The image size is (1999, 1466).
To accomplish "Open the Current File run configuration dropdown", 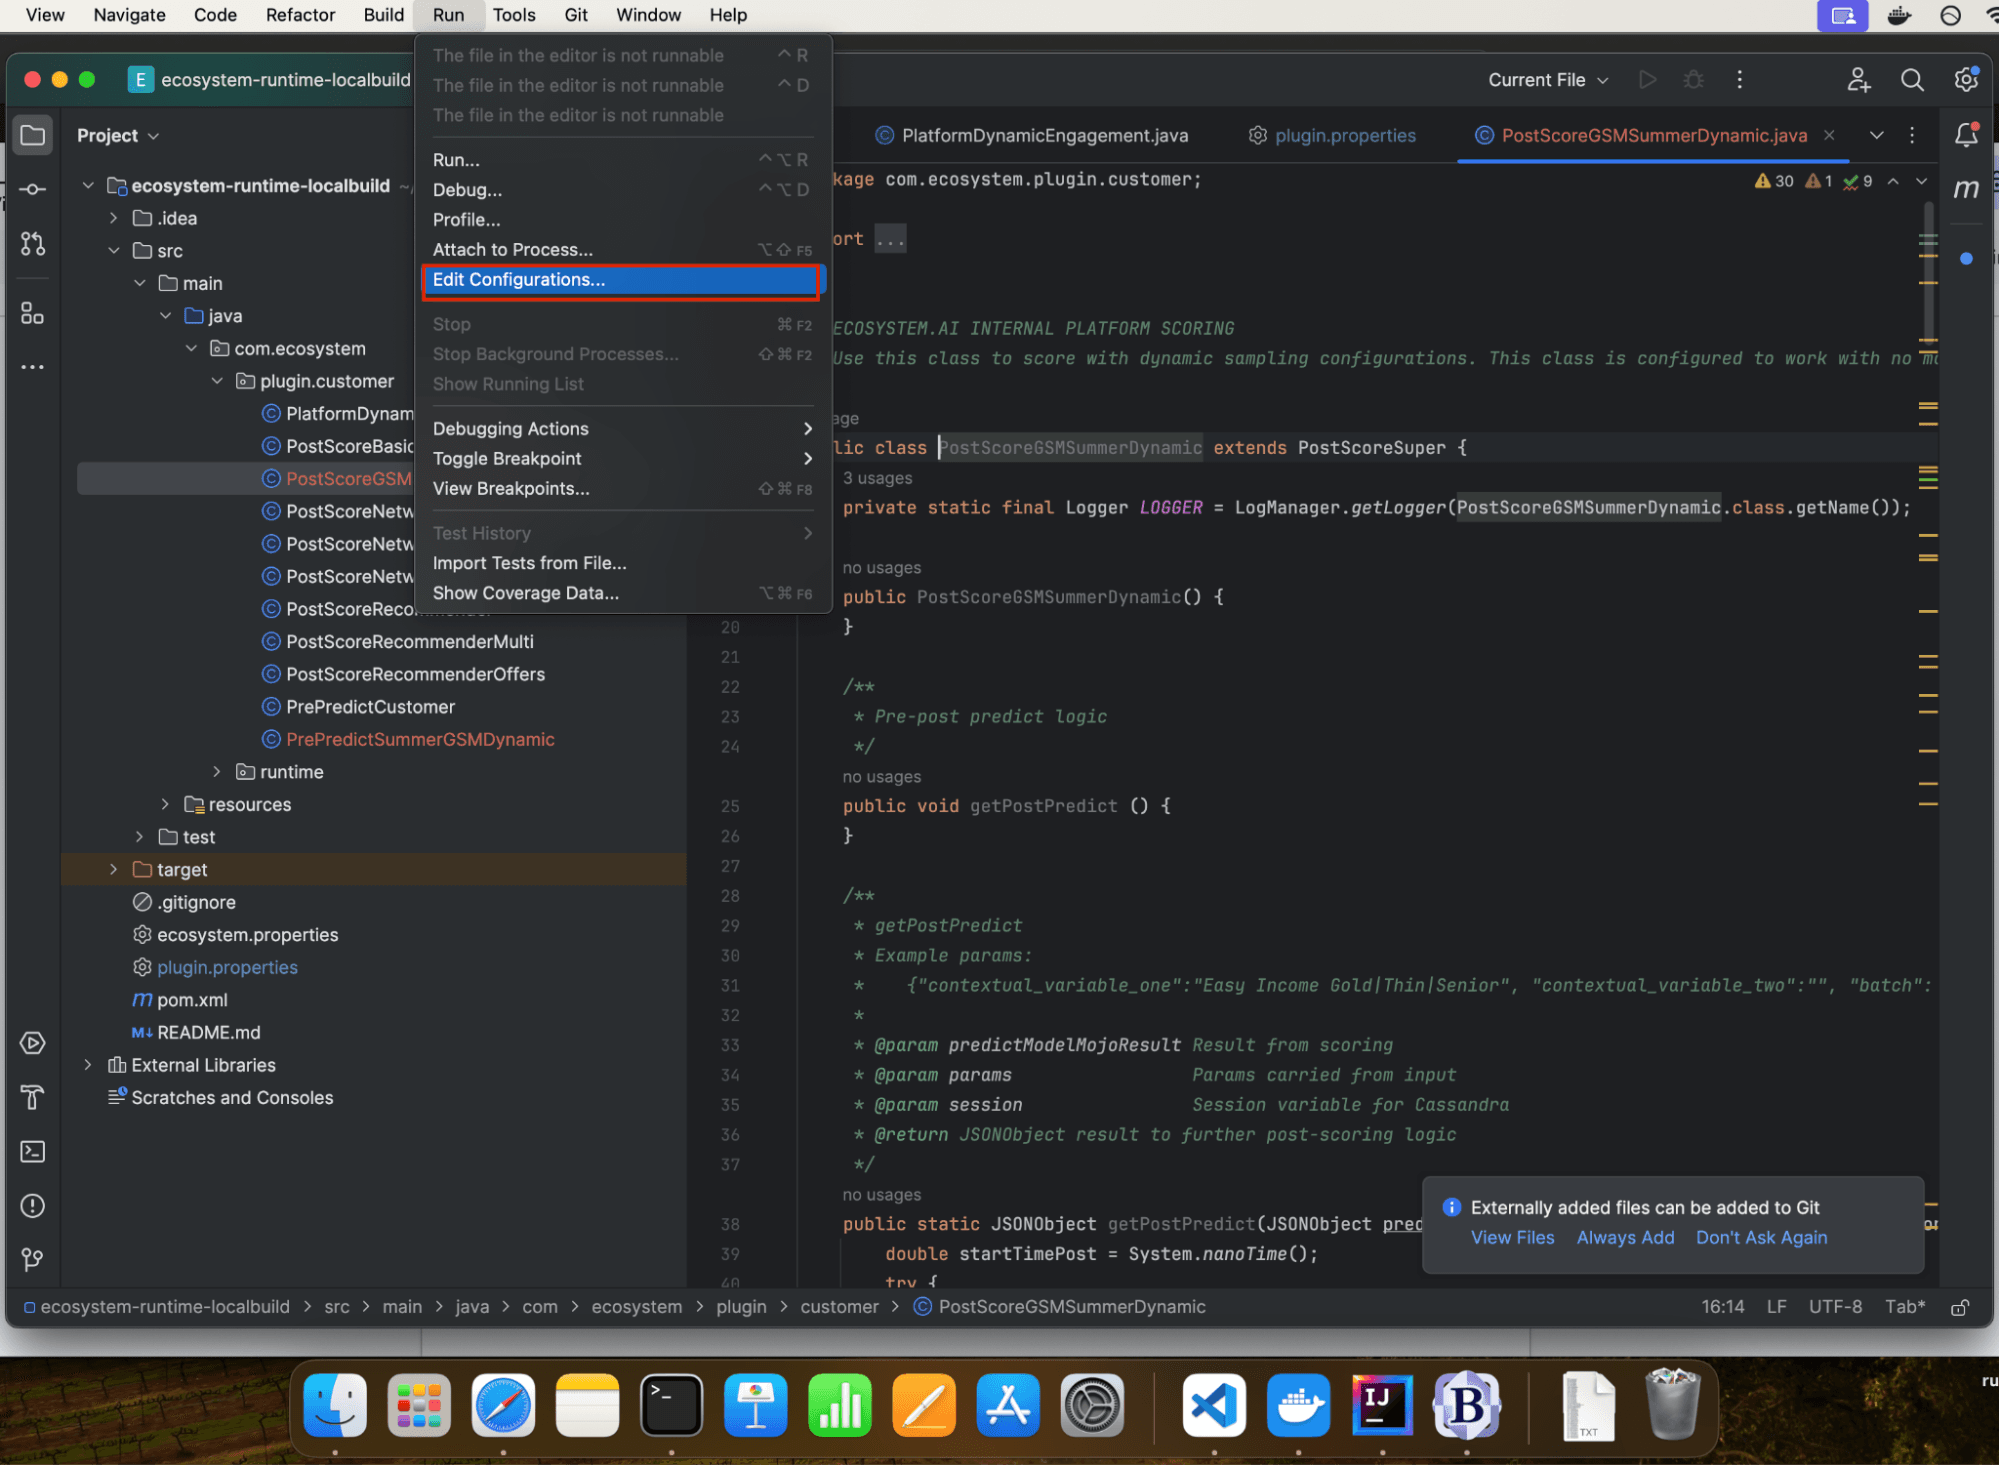I will coord(1545,80).
